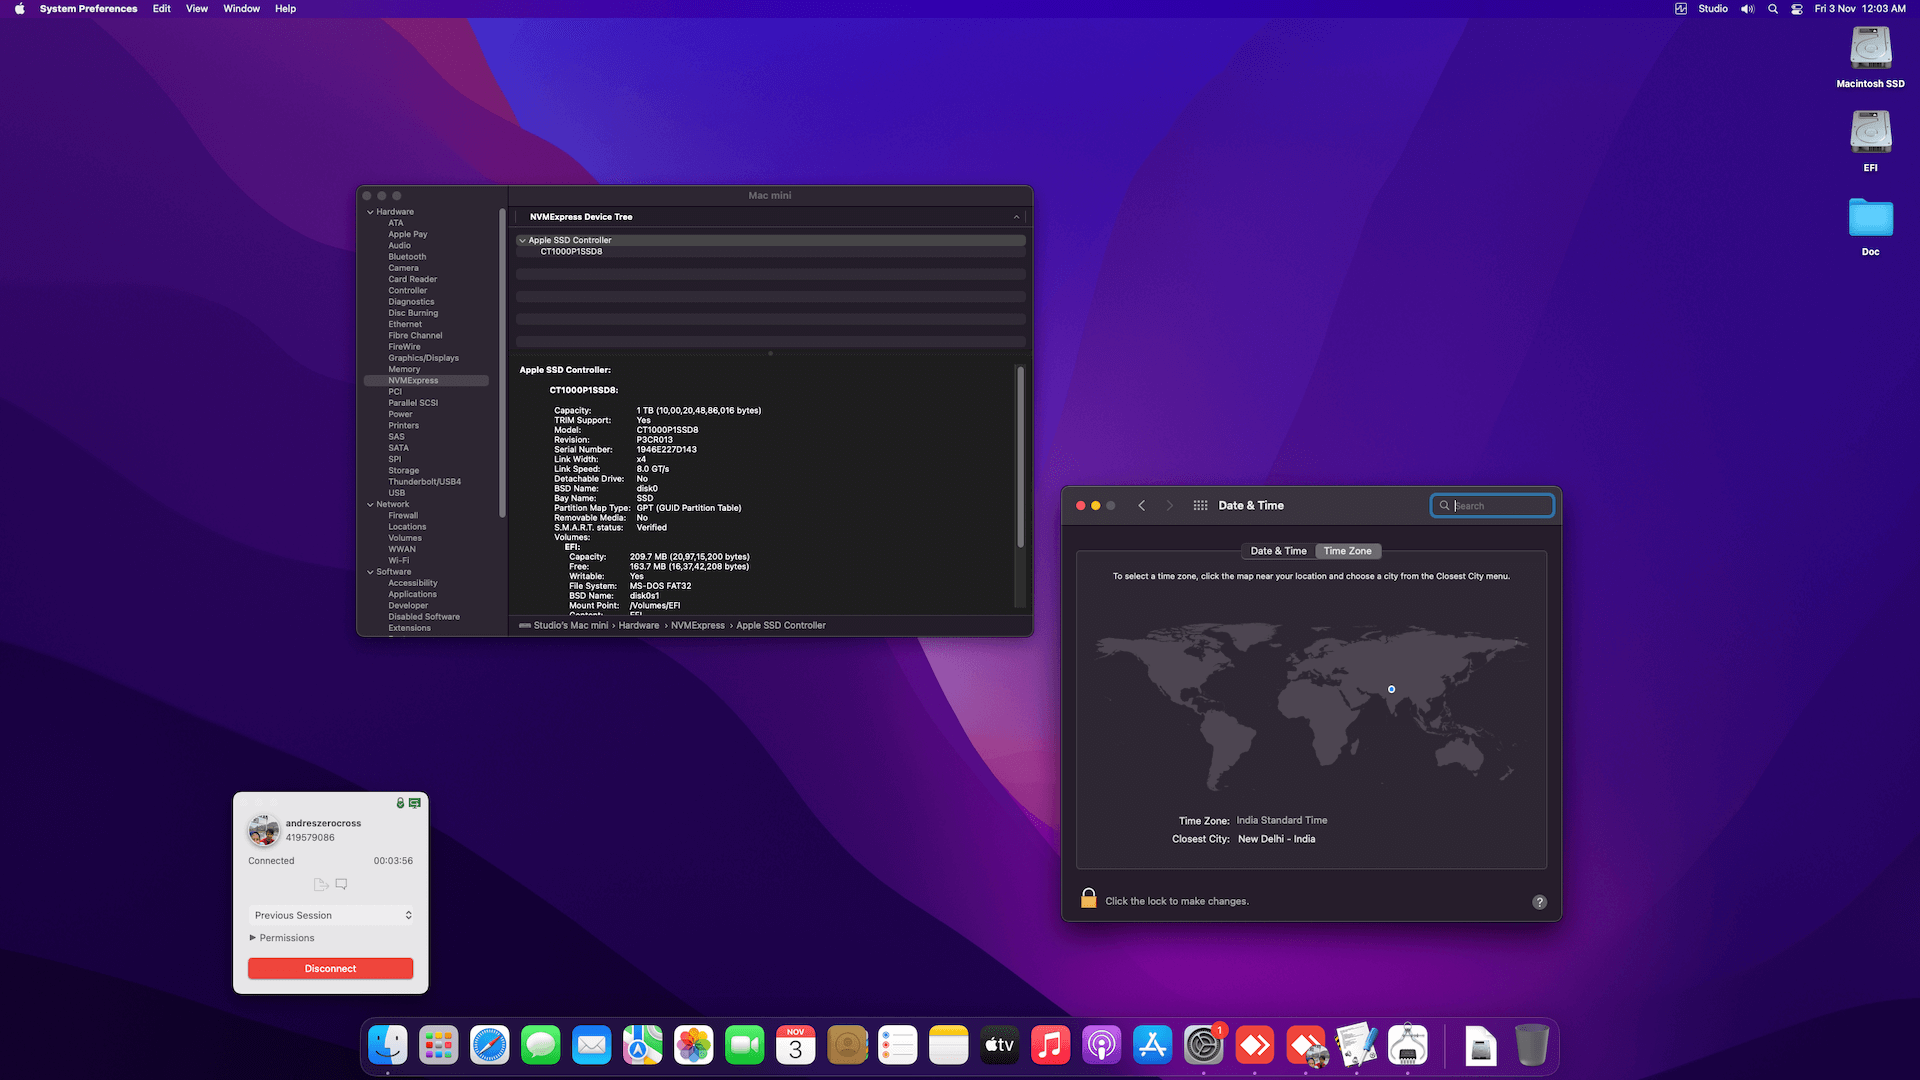Open the Help menu
This screenshot has height=1080, width=1920.
pos(285,9)
